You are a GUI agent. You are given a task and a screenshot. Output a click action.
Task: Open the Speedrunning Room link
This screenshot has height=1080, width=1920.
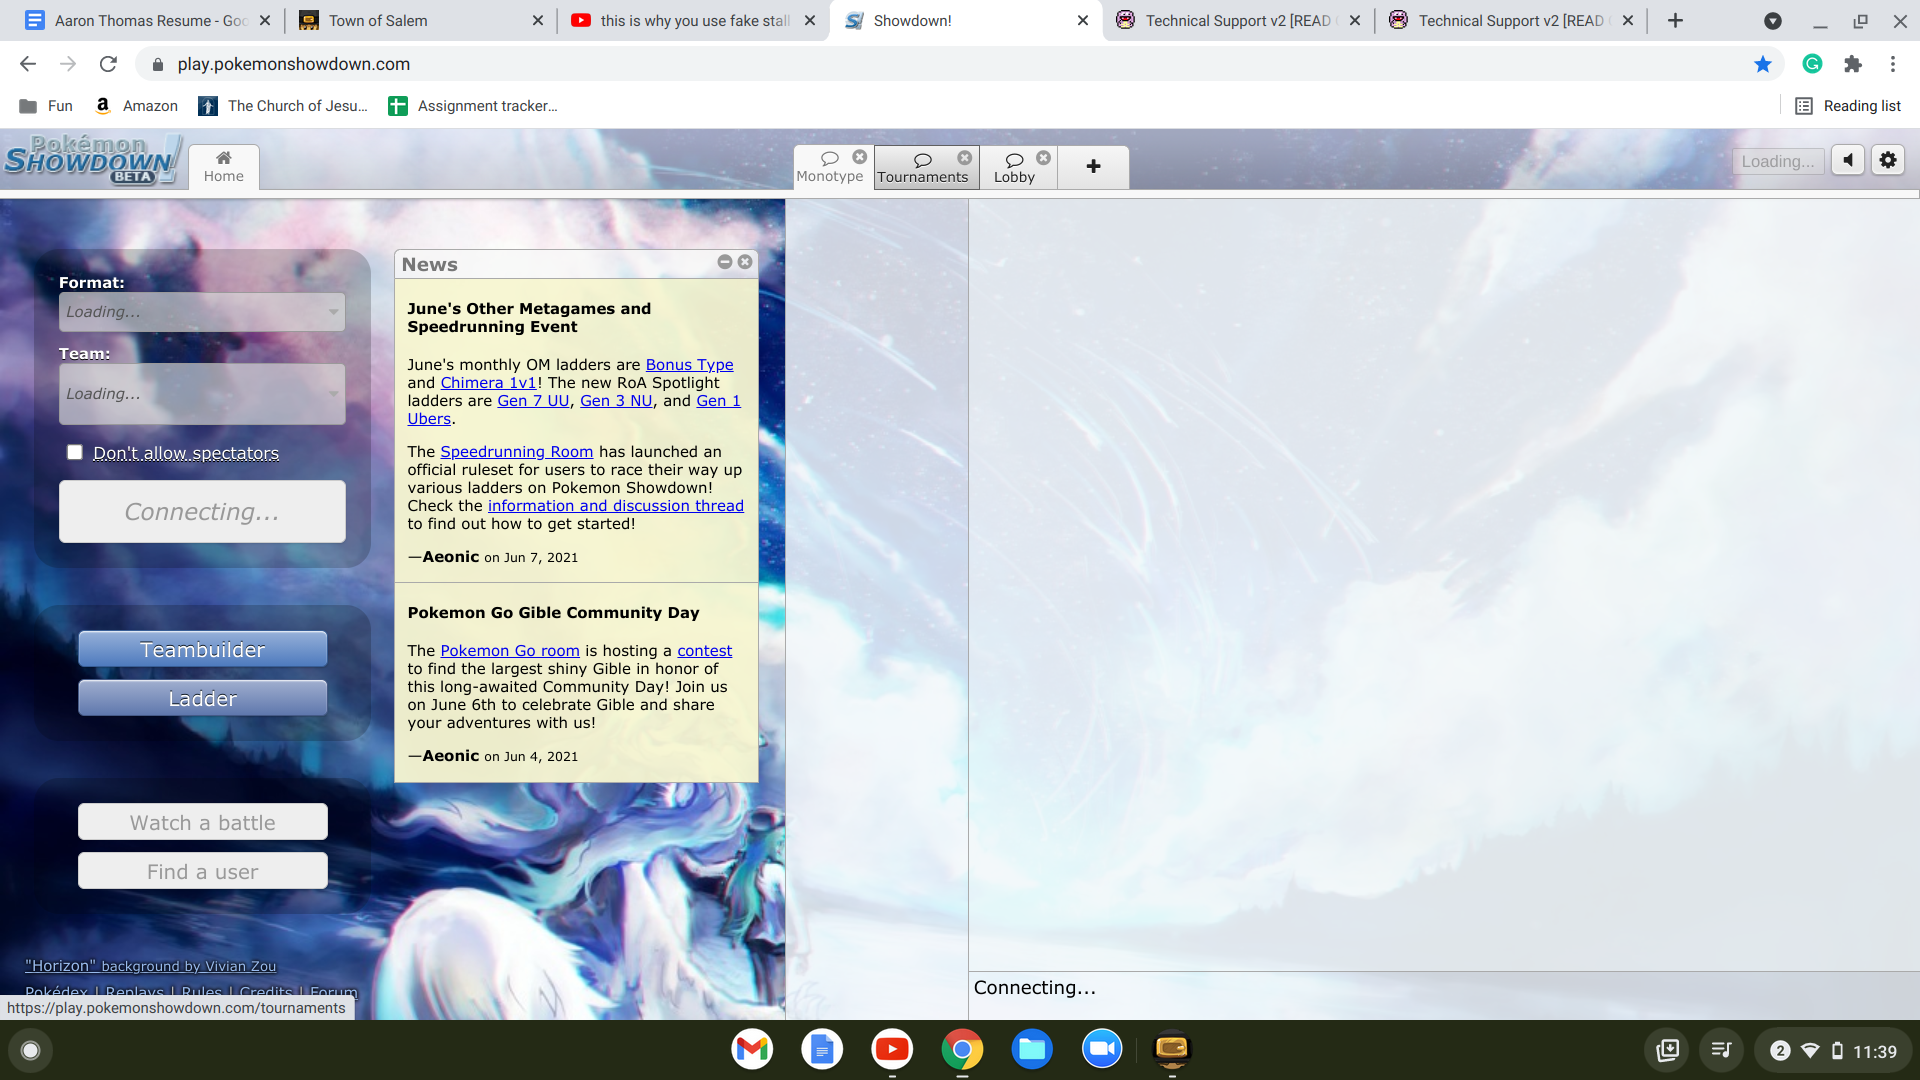coord(516,452)
